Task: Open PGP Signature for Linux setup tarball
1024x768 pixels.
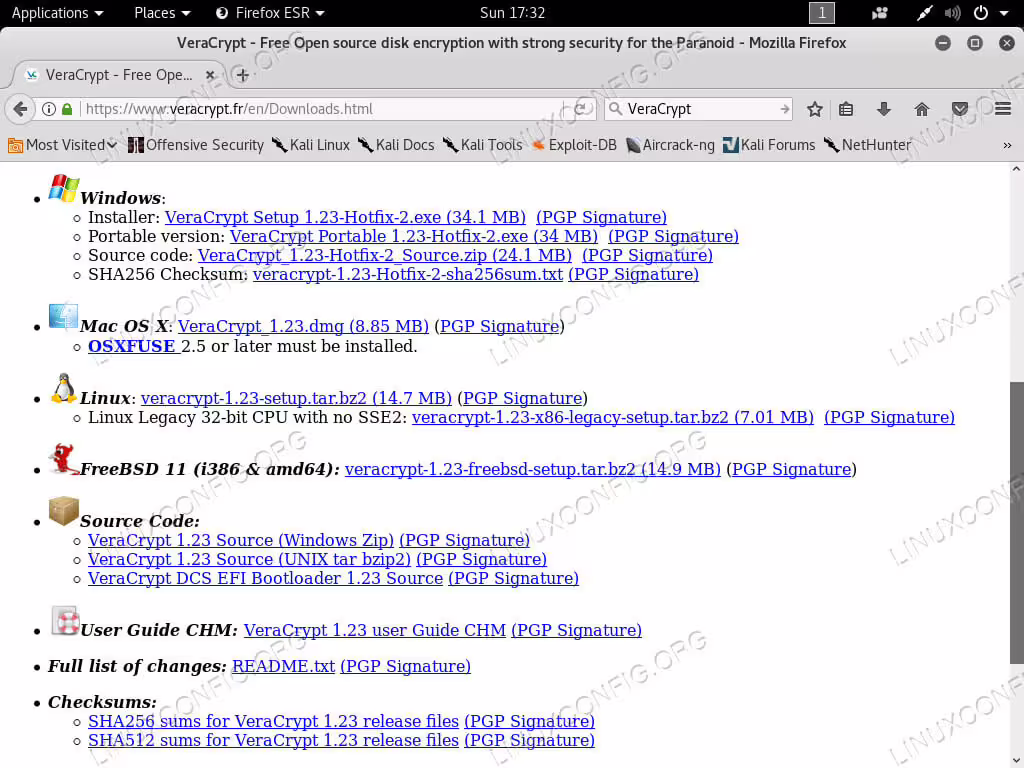Action: tap(522, 398)
